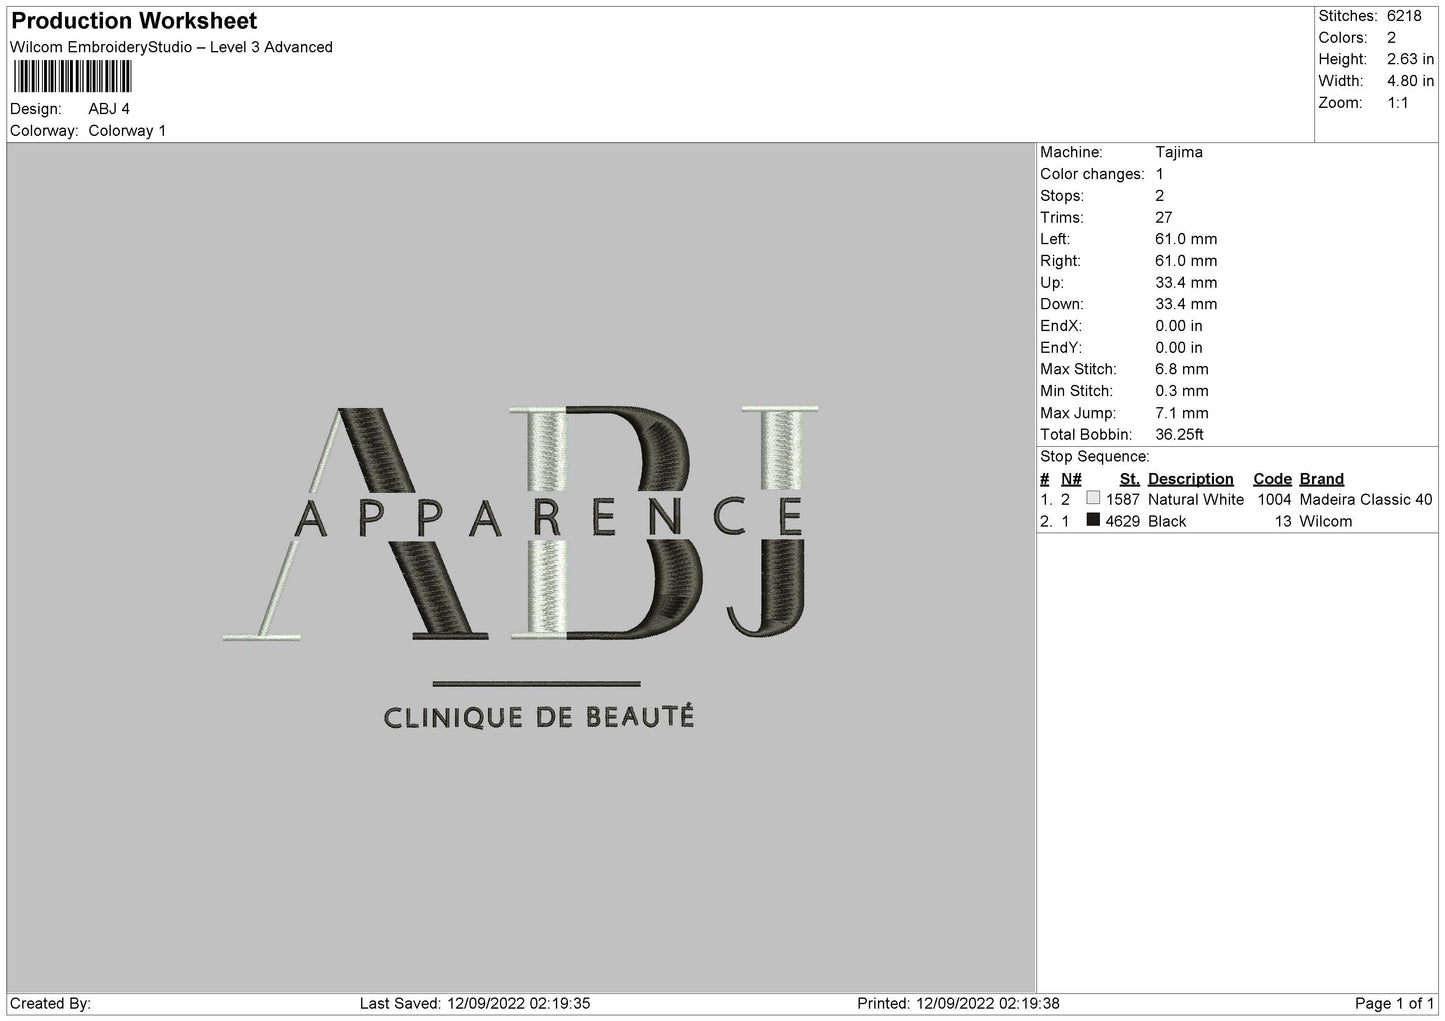Viewport: 1445px width, 1021px height.
Task: Click the 'Production Worksheet' title
Action: pyautogui.click(x=134, y=21)
